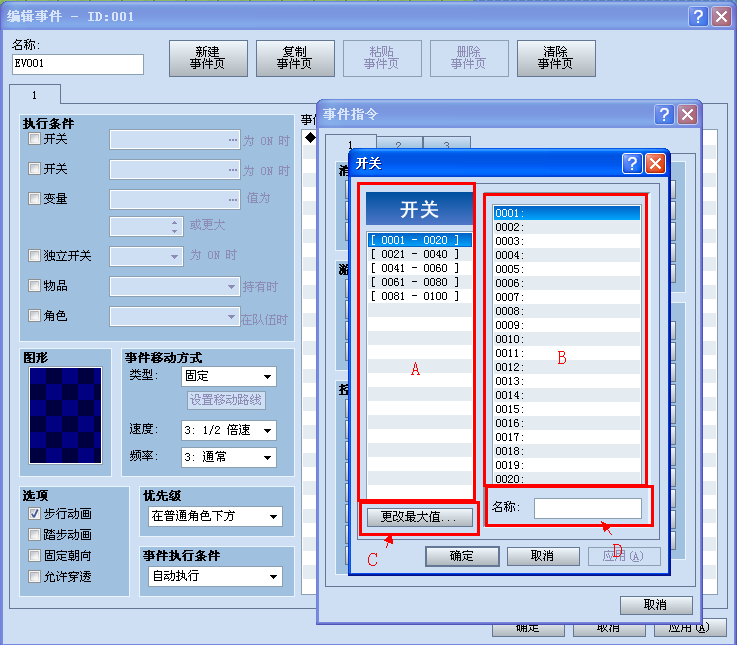Uncheck 步行动画 option
Image resolution: width=737 pixels, height=645 pixels.
pos(34,513)
